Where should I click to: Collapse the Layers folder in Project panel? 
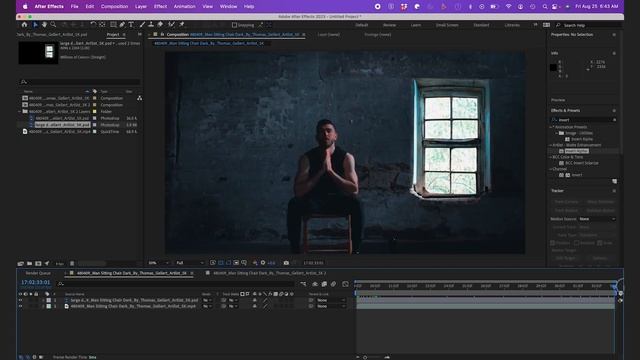click(20, 111)
